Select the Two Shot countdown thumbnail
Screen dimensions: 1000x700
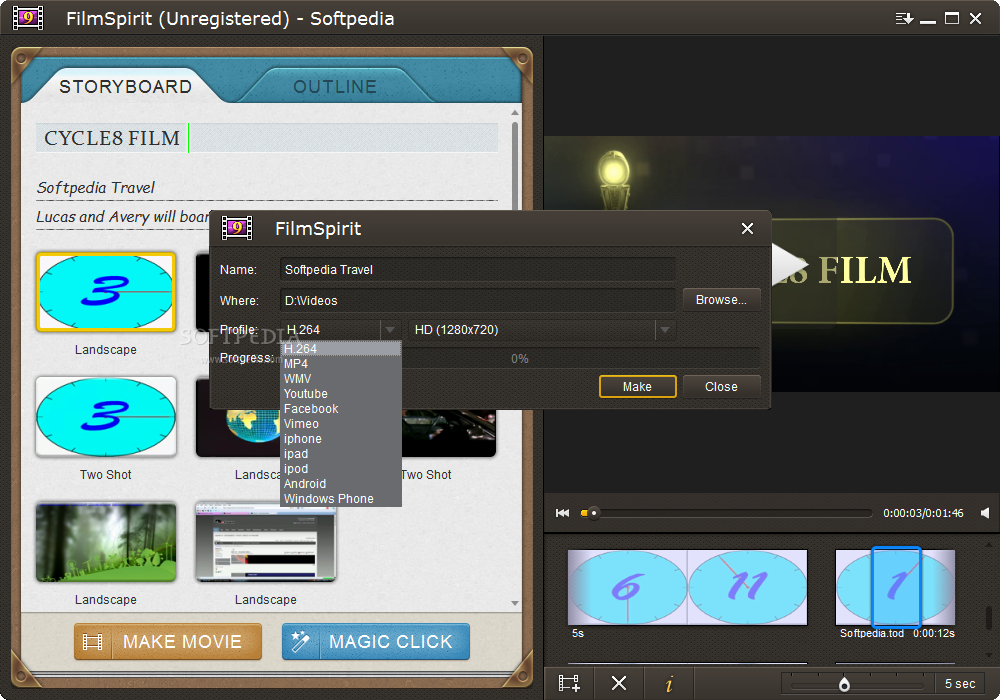click(x=106, y=417)
